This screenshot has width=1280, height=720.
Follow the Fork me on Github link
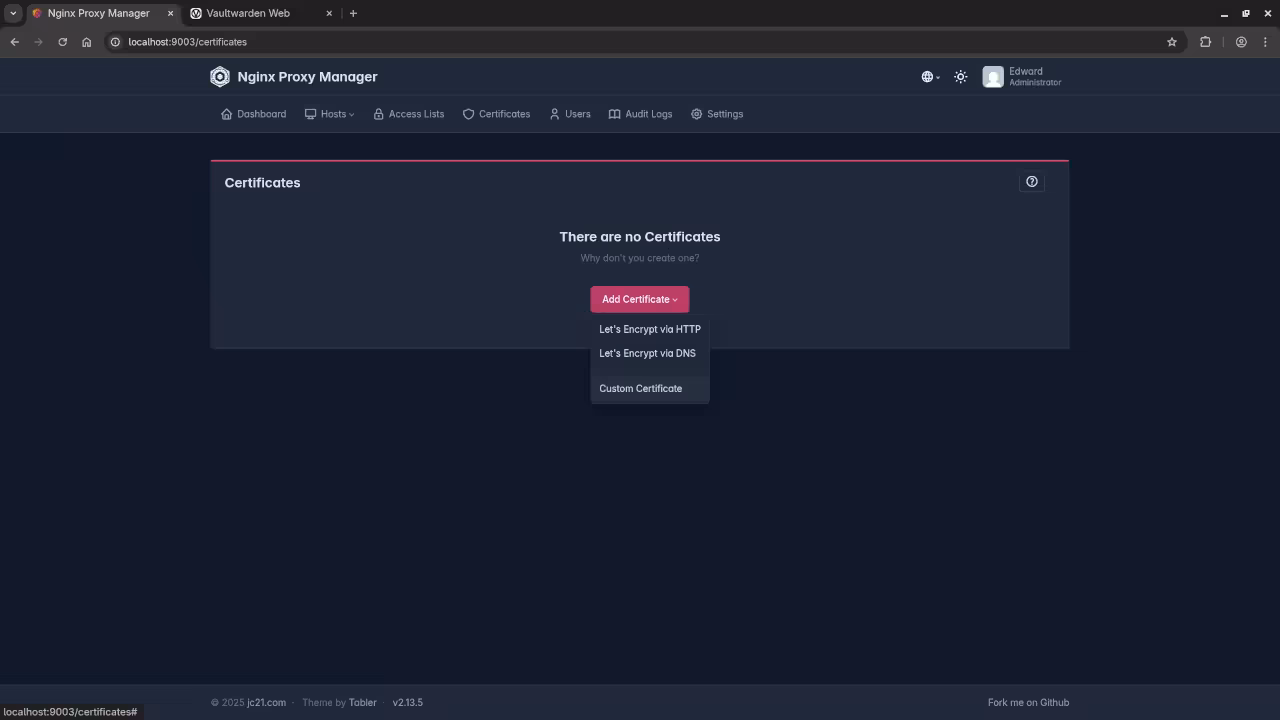click(1028, 702)
